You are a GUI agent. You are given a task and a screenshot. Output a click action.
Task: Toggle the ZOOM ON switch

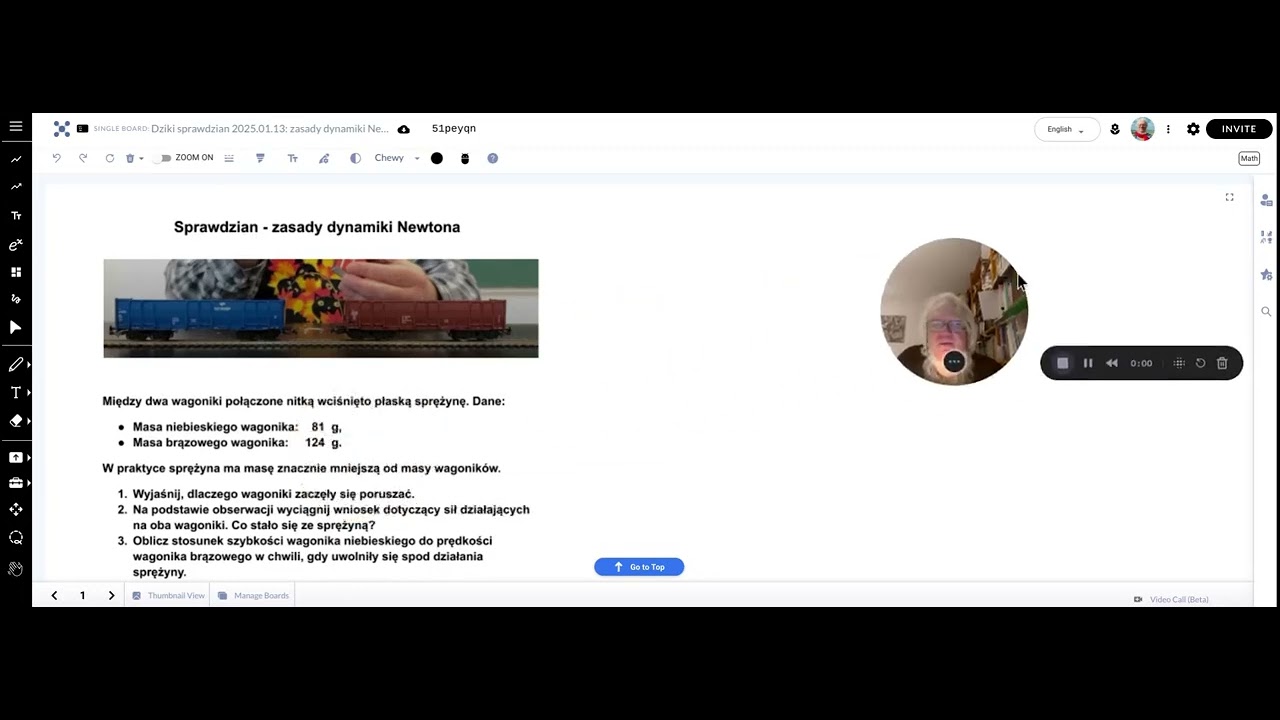point(163,158)
